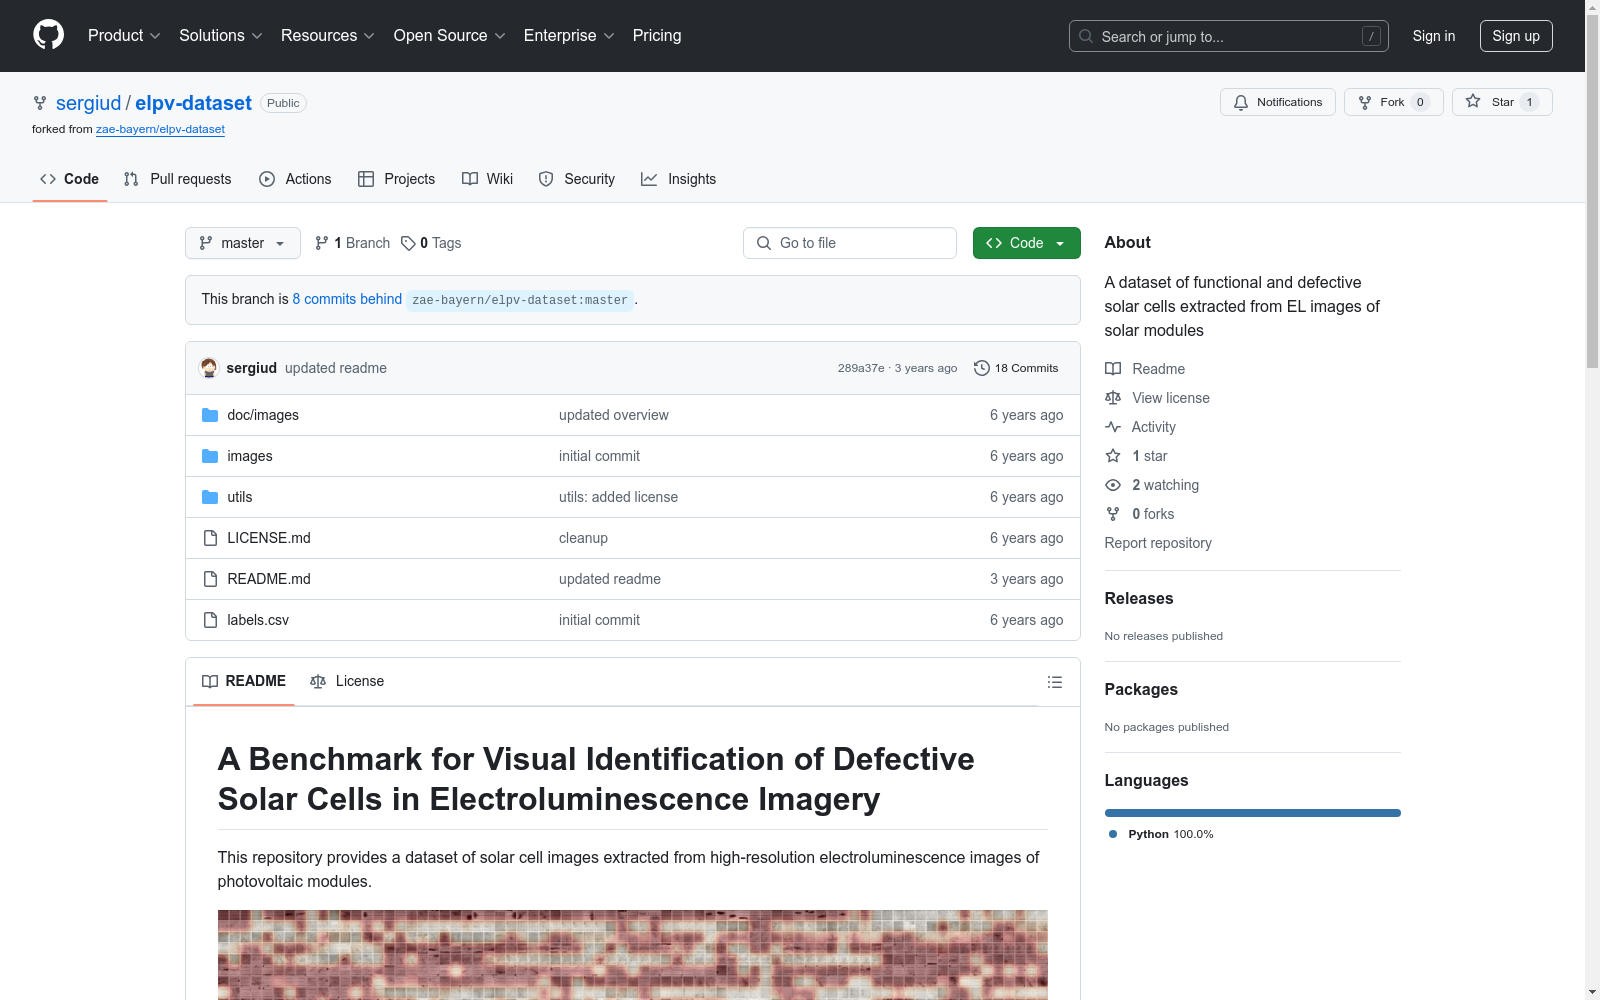Expand the Open Source menu
Viewport: 1600px width, 1000px height.
pyautogui.click(x=450, y=36)
